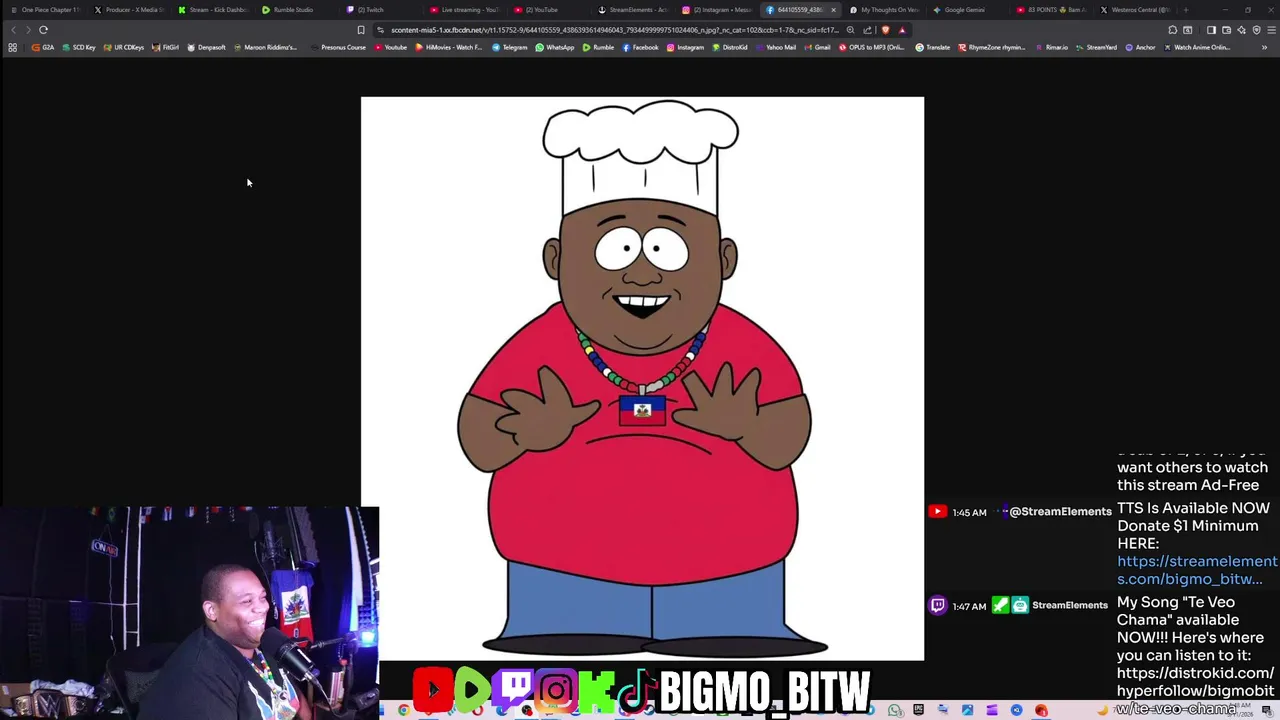Screen dimensions: 1280x720
Task: Open the FitGirl bookmark
Action: 165,47
